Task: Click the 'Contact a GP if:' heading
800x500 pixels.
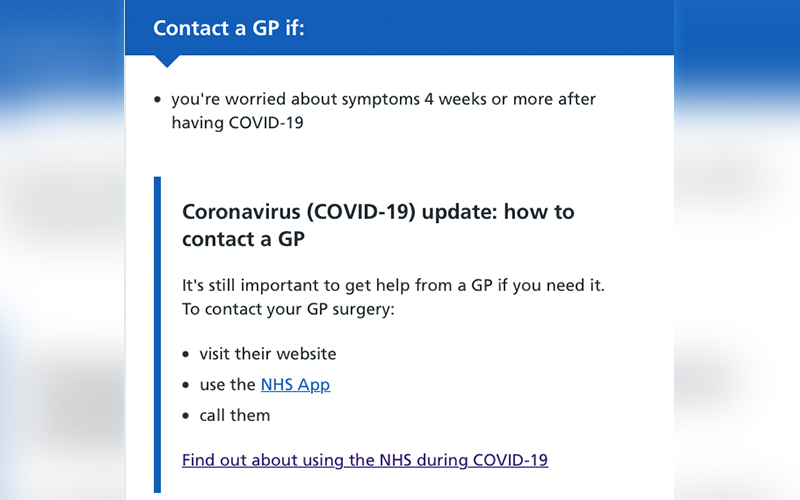Action: coord(229,28)
